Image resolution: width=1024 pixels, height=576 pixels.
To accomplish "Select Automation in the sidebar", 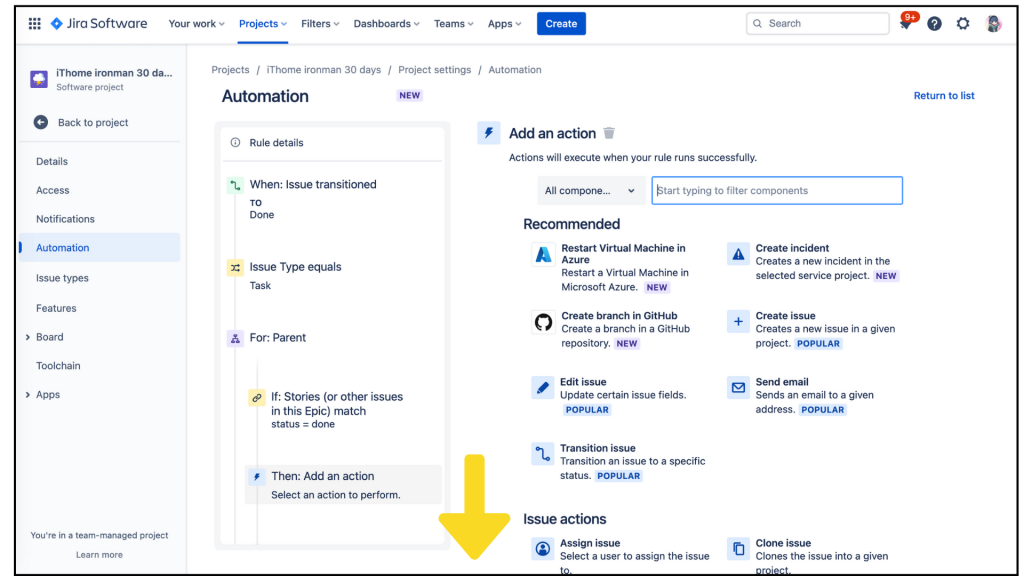I will pos(99,248).
